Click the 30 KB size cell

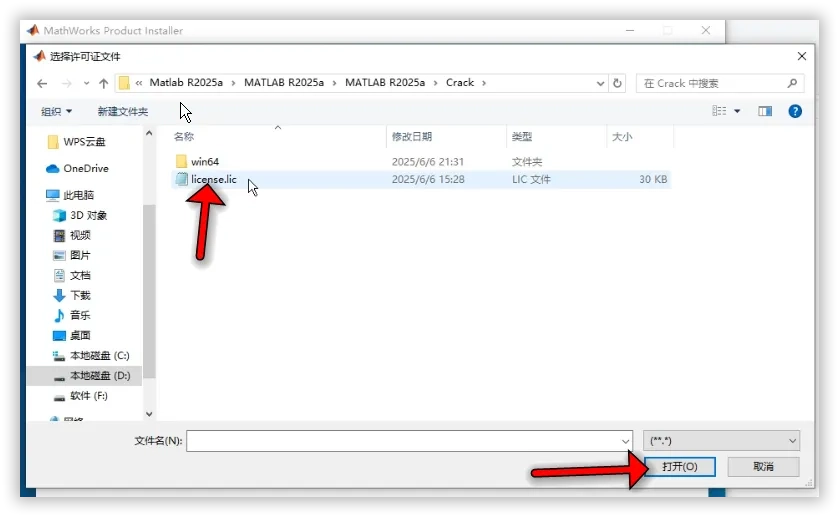(653, 179)
